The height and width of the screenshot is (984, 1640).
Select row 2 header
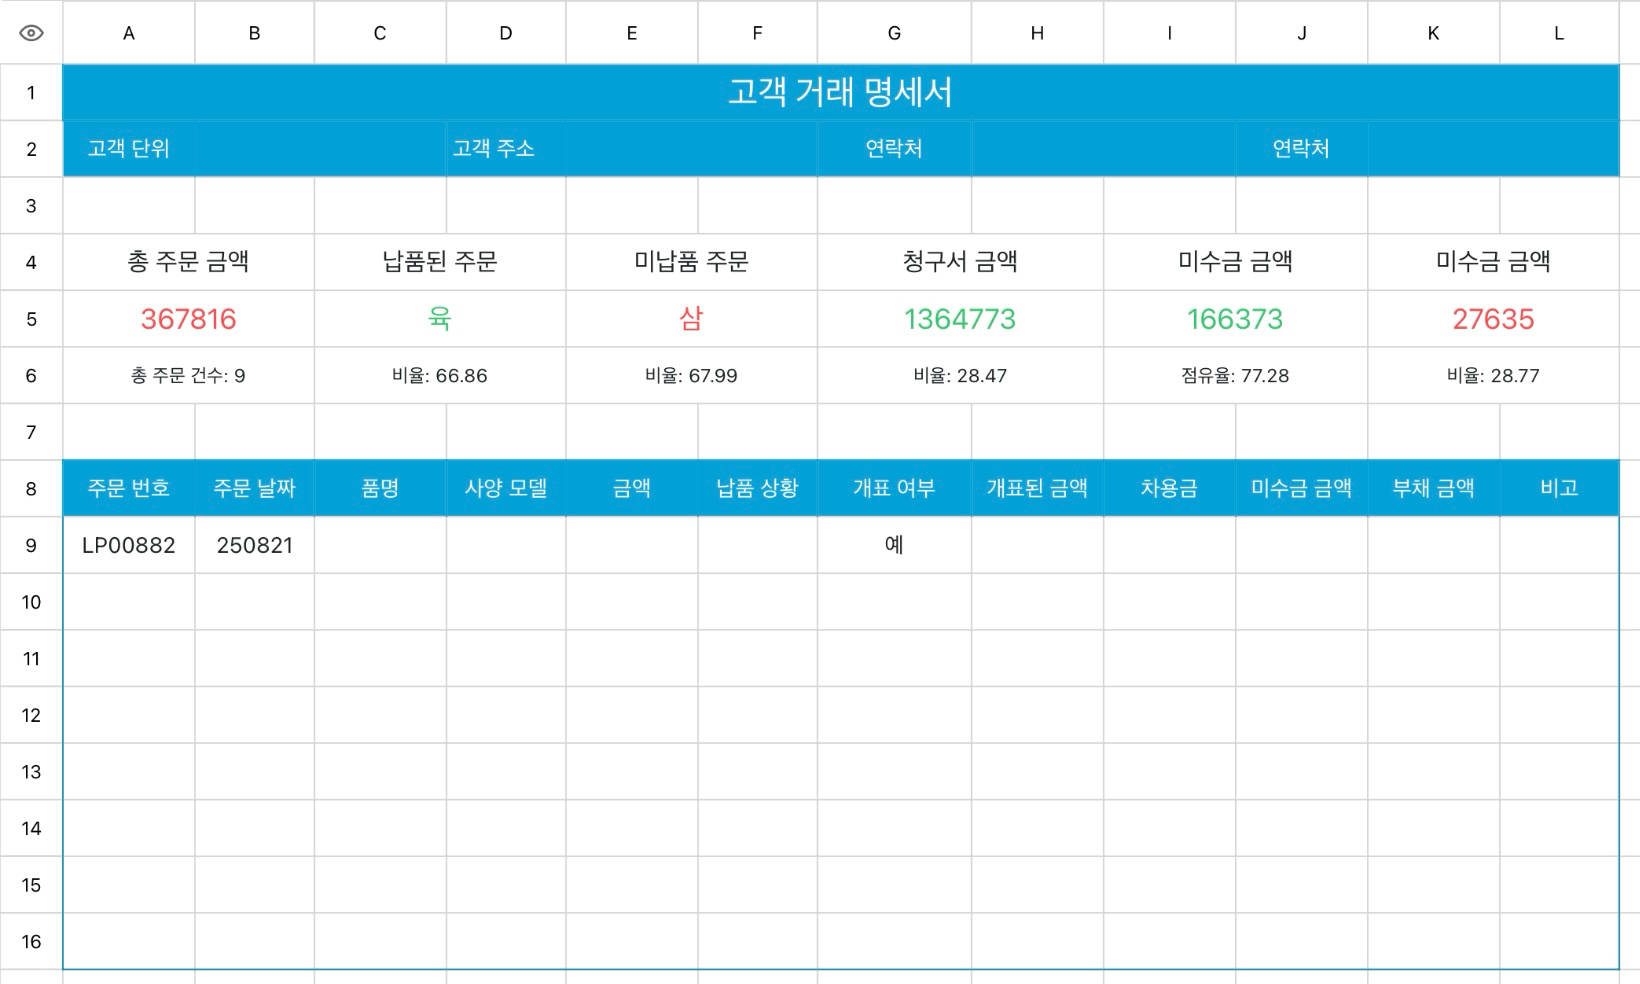[31, 149]
